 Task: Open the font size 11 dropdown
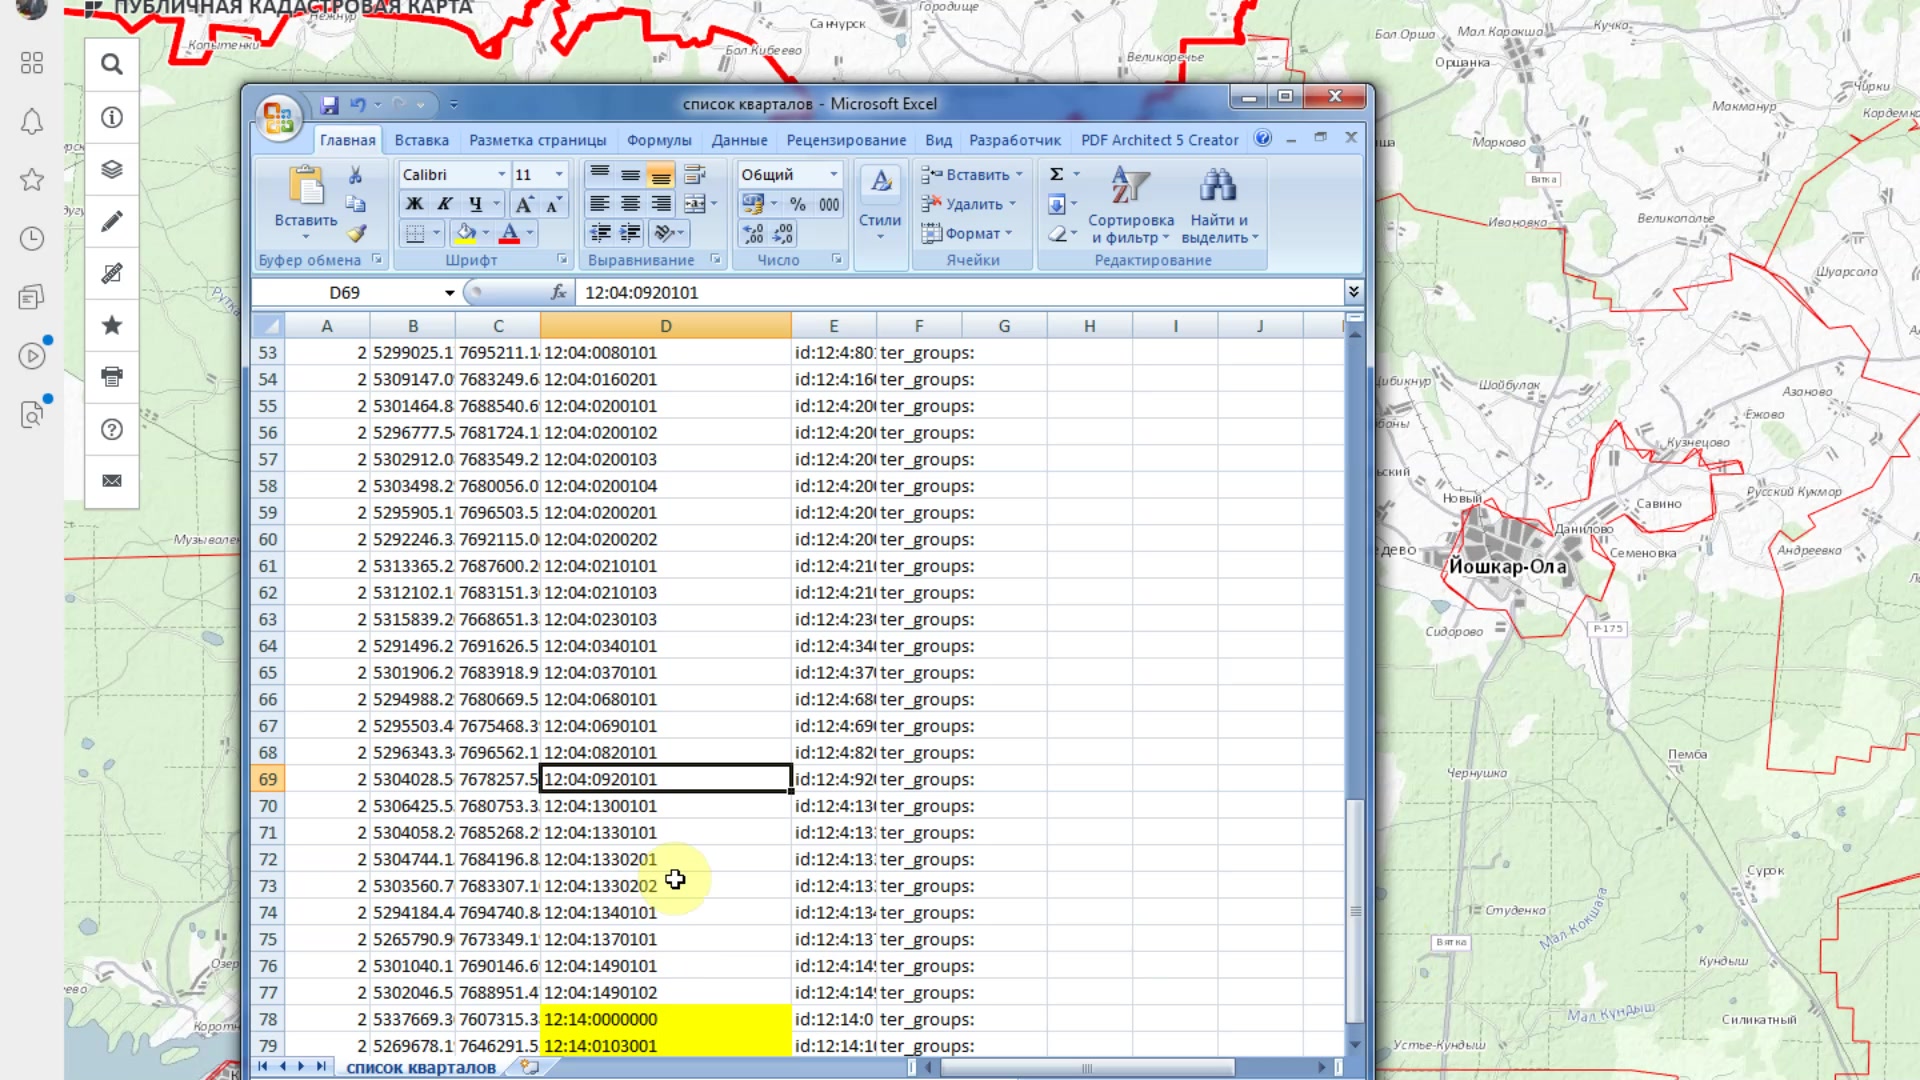(x=559, y=175)
